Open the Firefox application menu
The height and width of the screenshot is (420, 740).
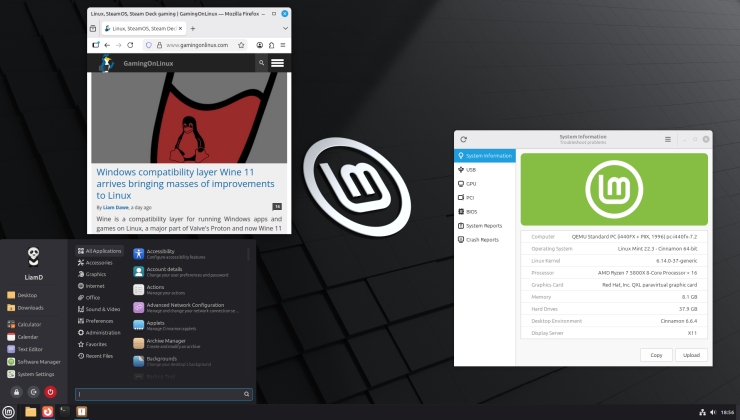pyautogui.click(x=282, y=45)
